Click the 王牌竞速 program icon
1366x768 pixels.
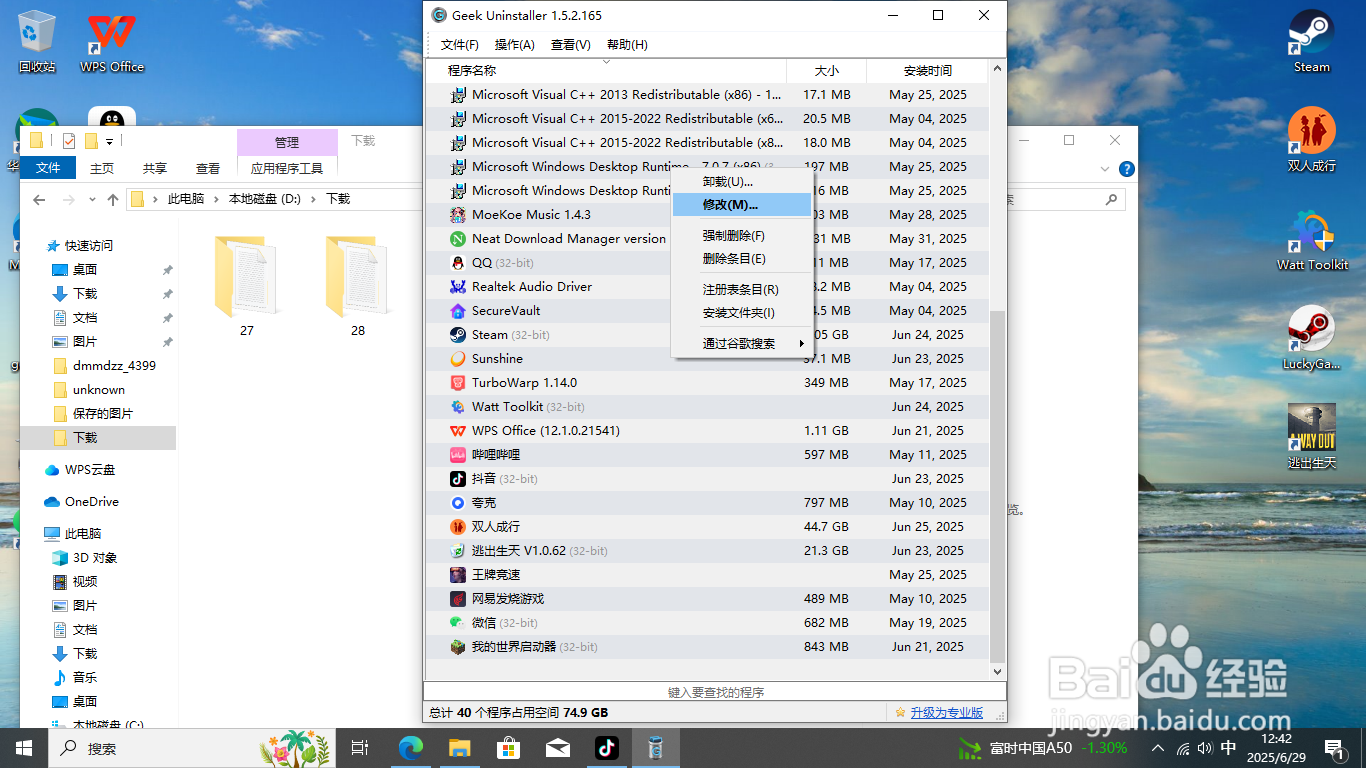(457, 575)
